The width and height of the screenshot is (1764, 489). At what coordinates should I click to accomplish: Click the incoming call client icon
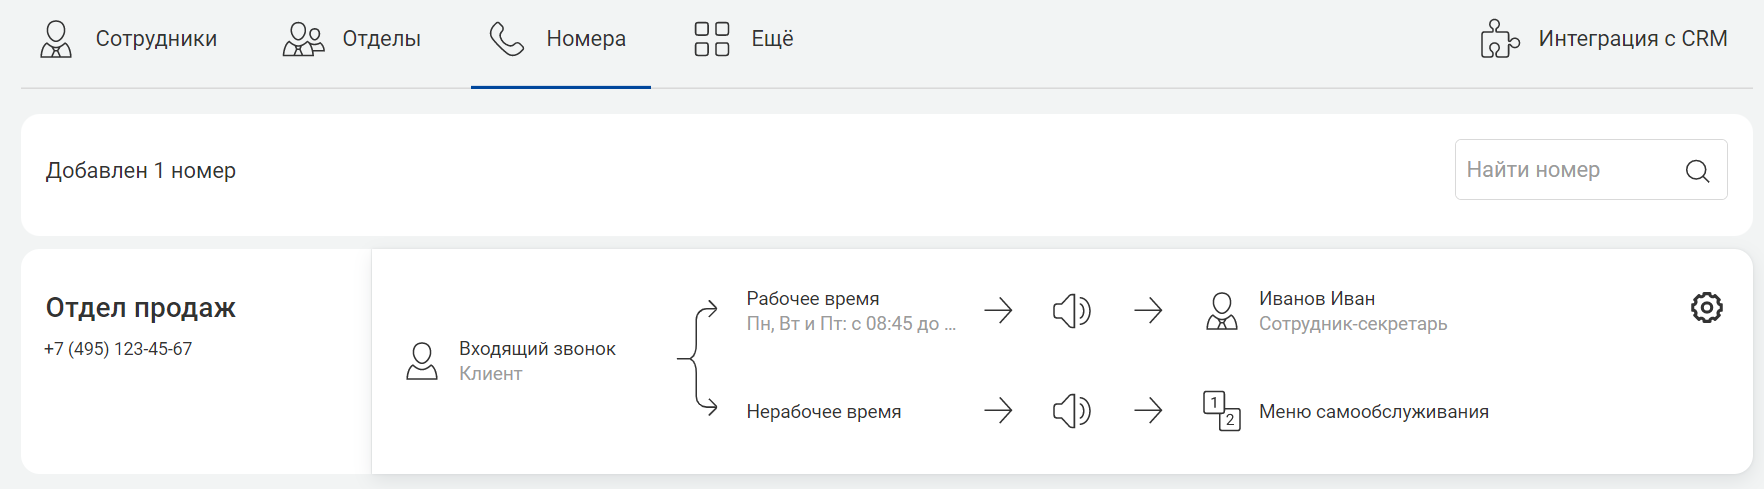(422, 361)
